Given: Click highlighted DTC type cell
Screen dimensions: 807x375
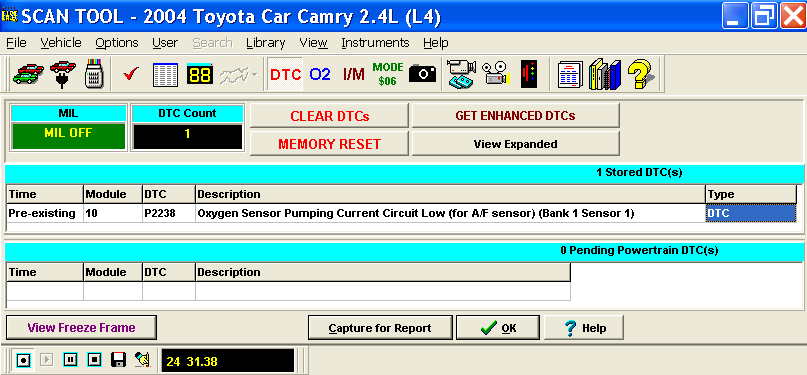Looking at the screenshot, I should pos(751,213).
